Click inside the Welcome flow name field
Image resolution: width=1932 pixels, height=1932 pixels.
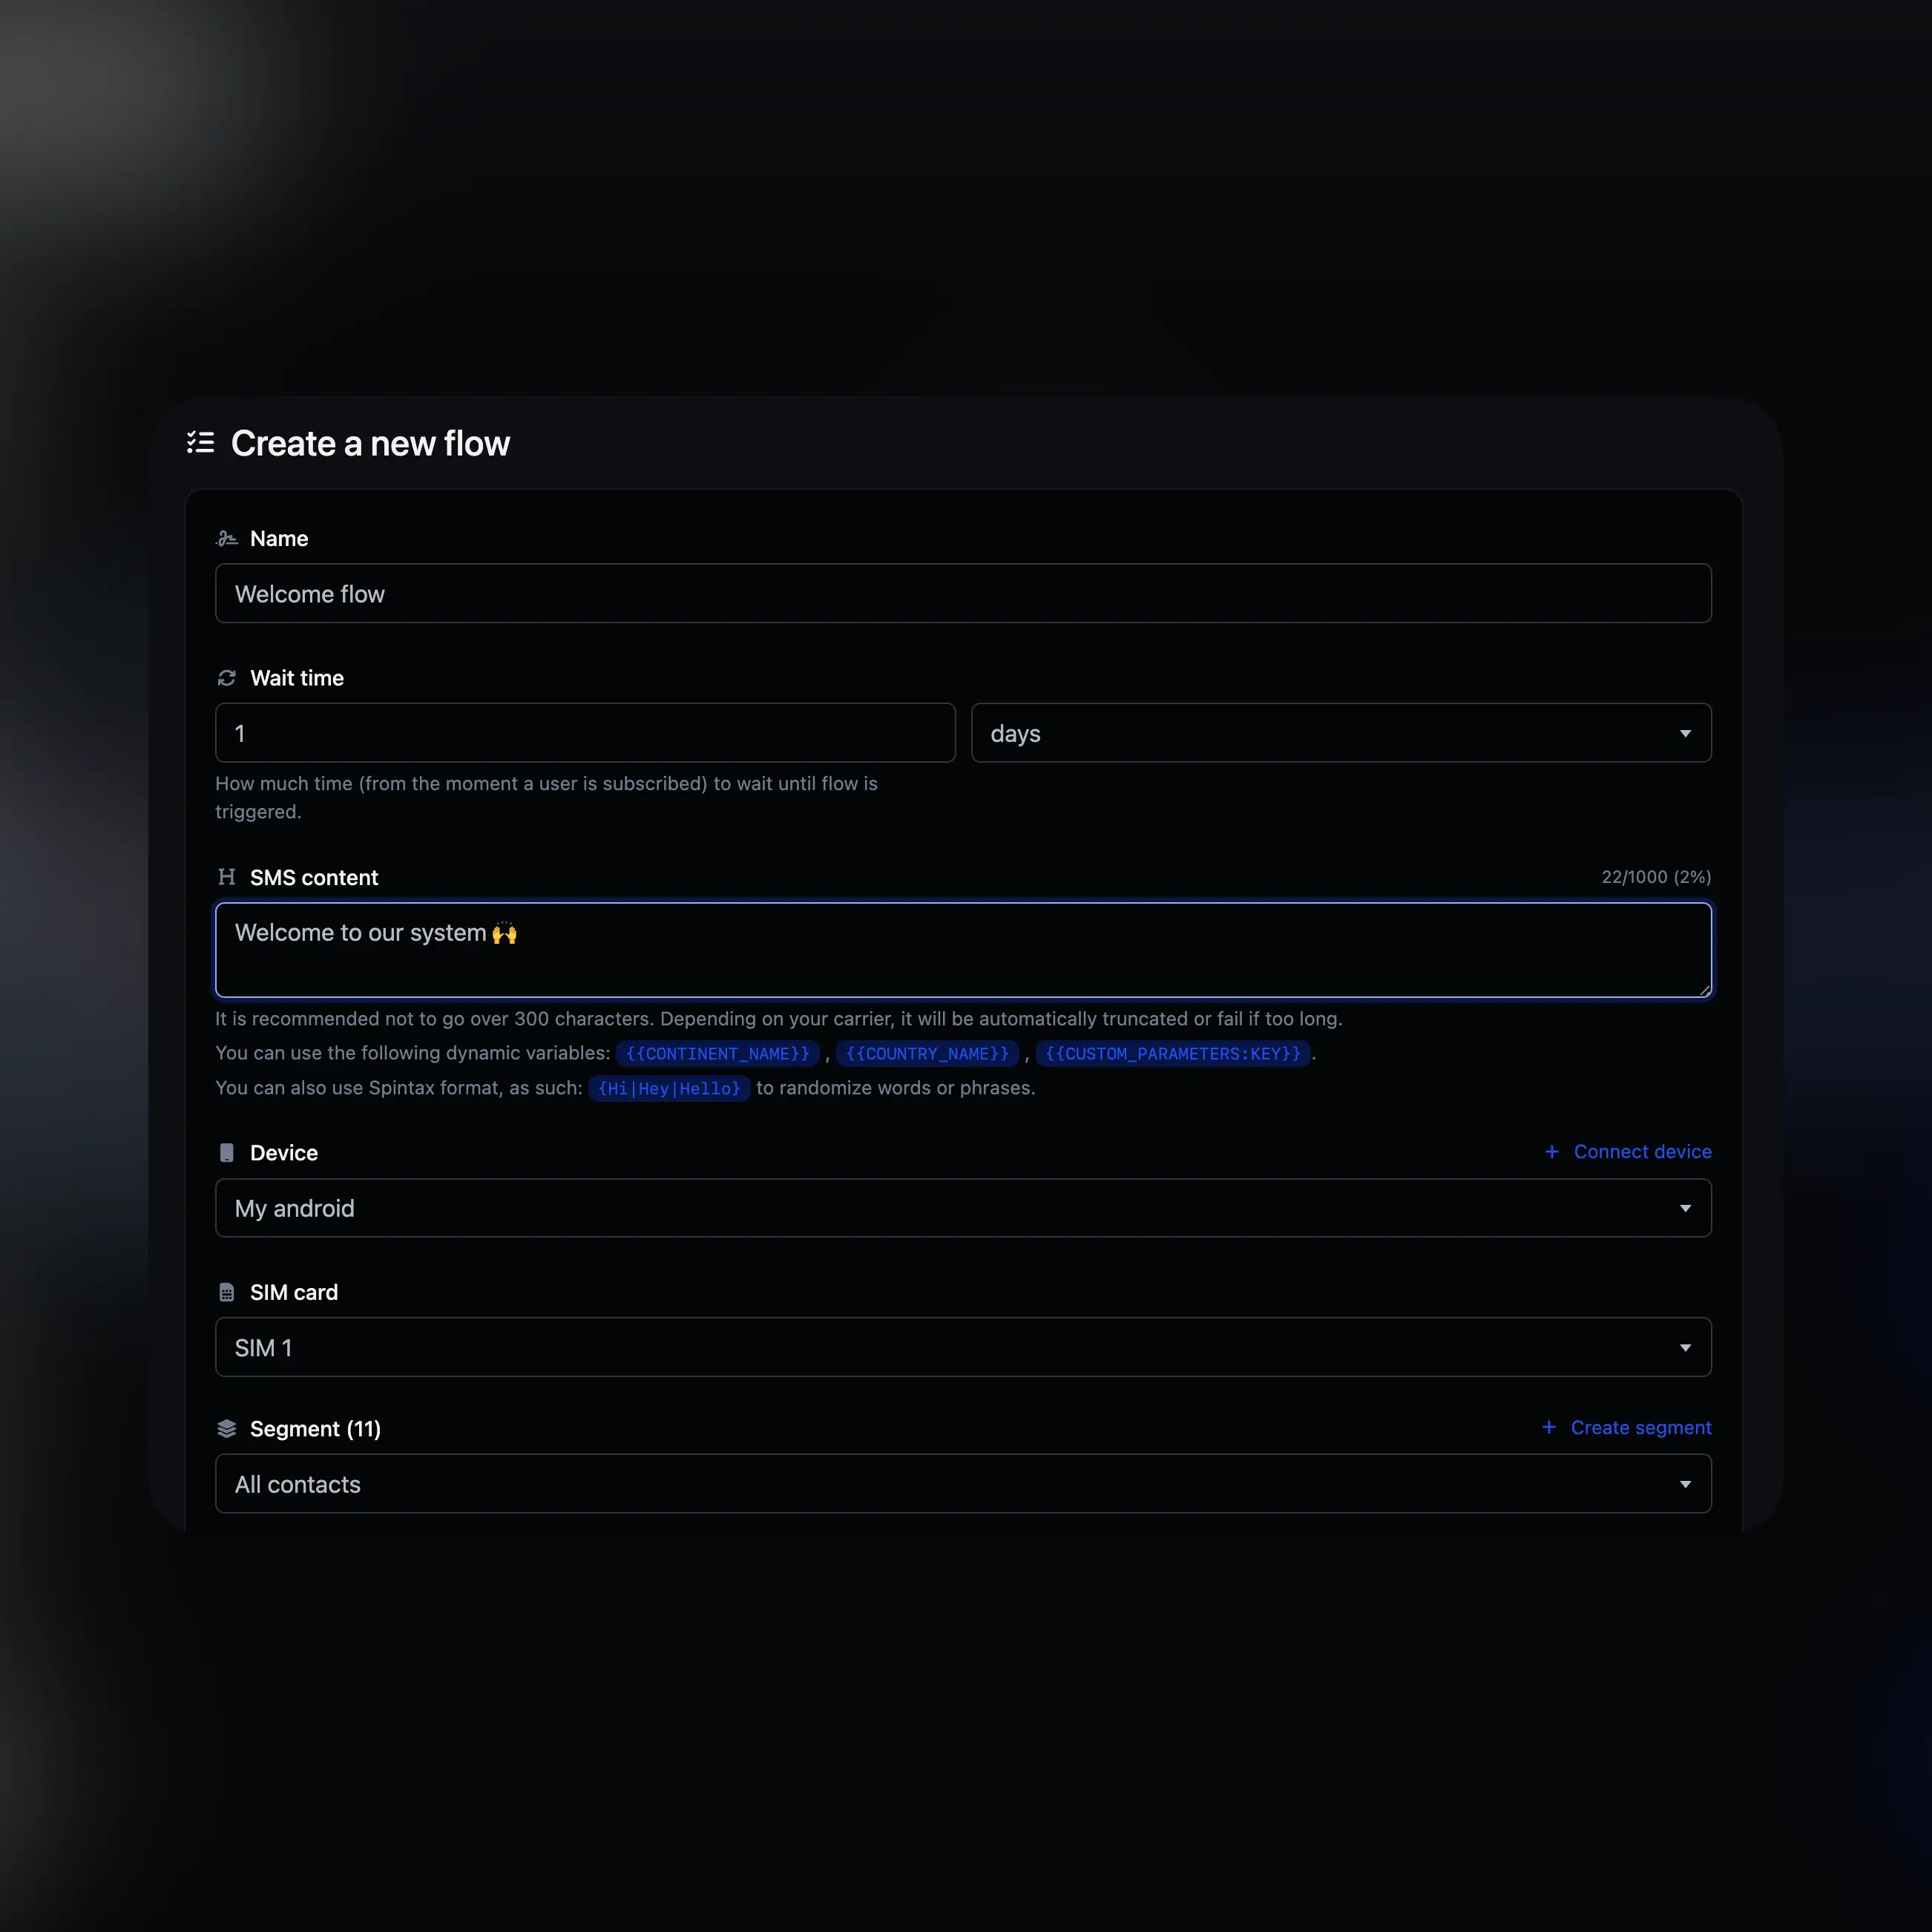[x=963, y=593]
